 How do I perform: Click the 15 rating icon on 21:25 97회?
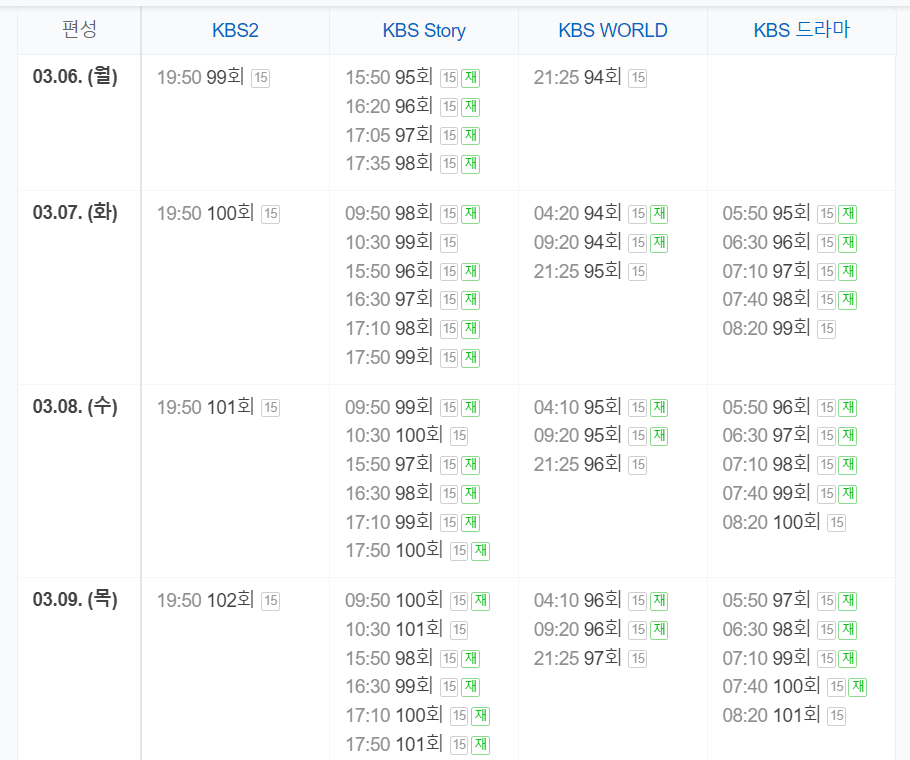638,659
